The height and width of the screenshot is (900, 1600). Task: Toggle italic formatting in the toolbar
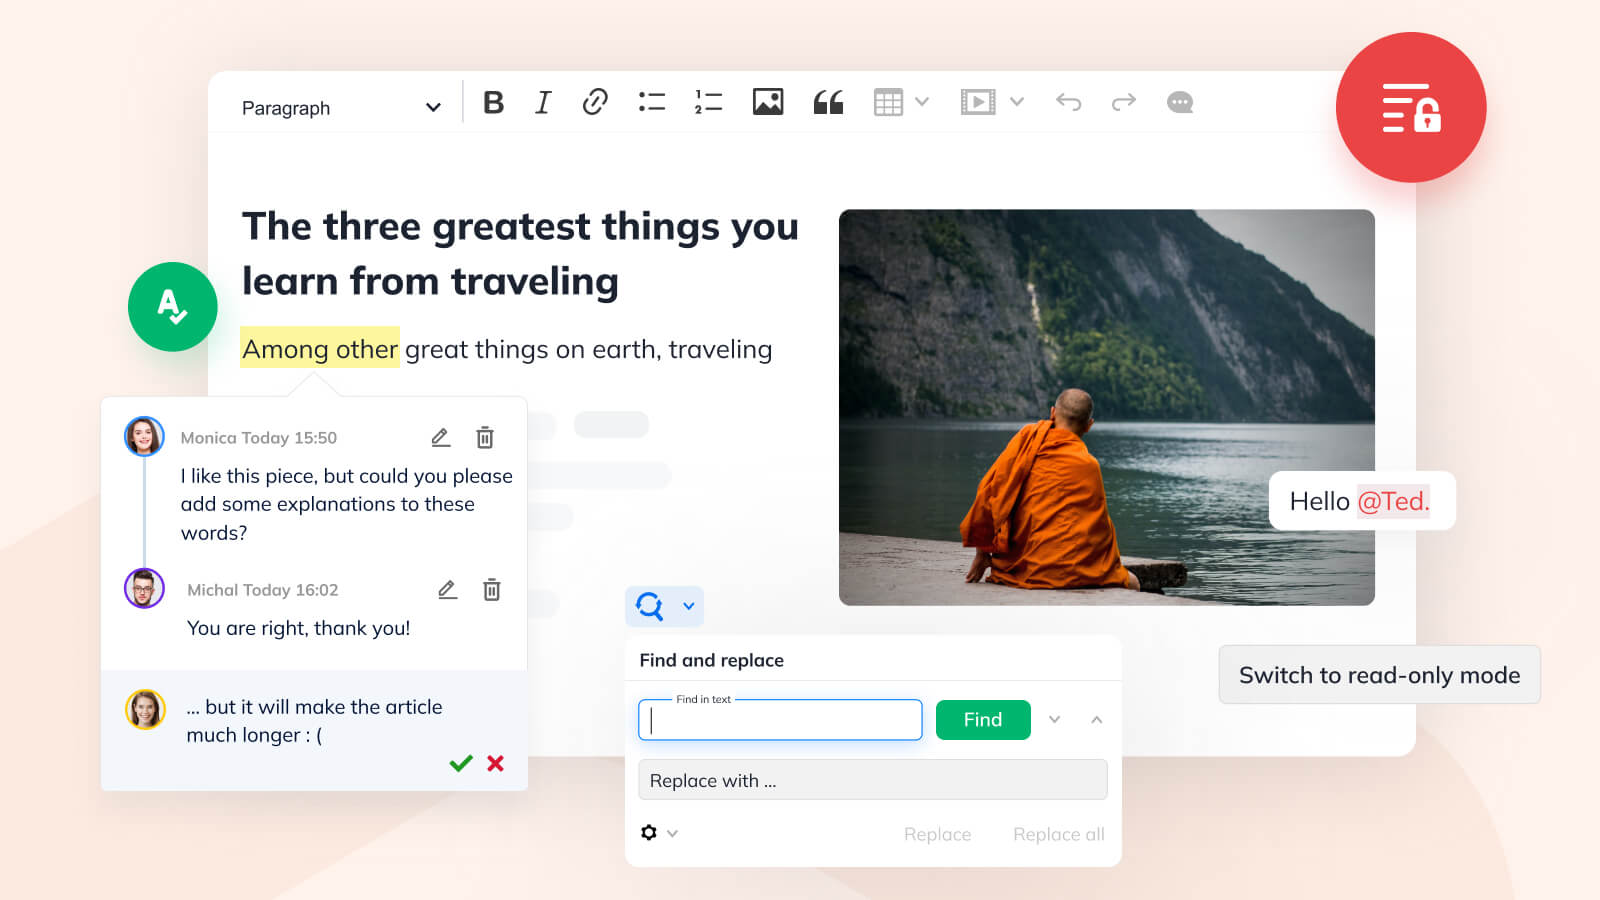point(543,102)
